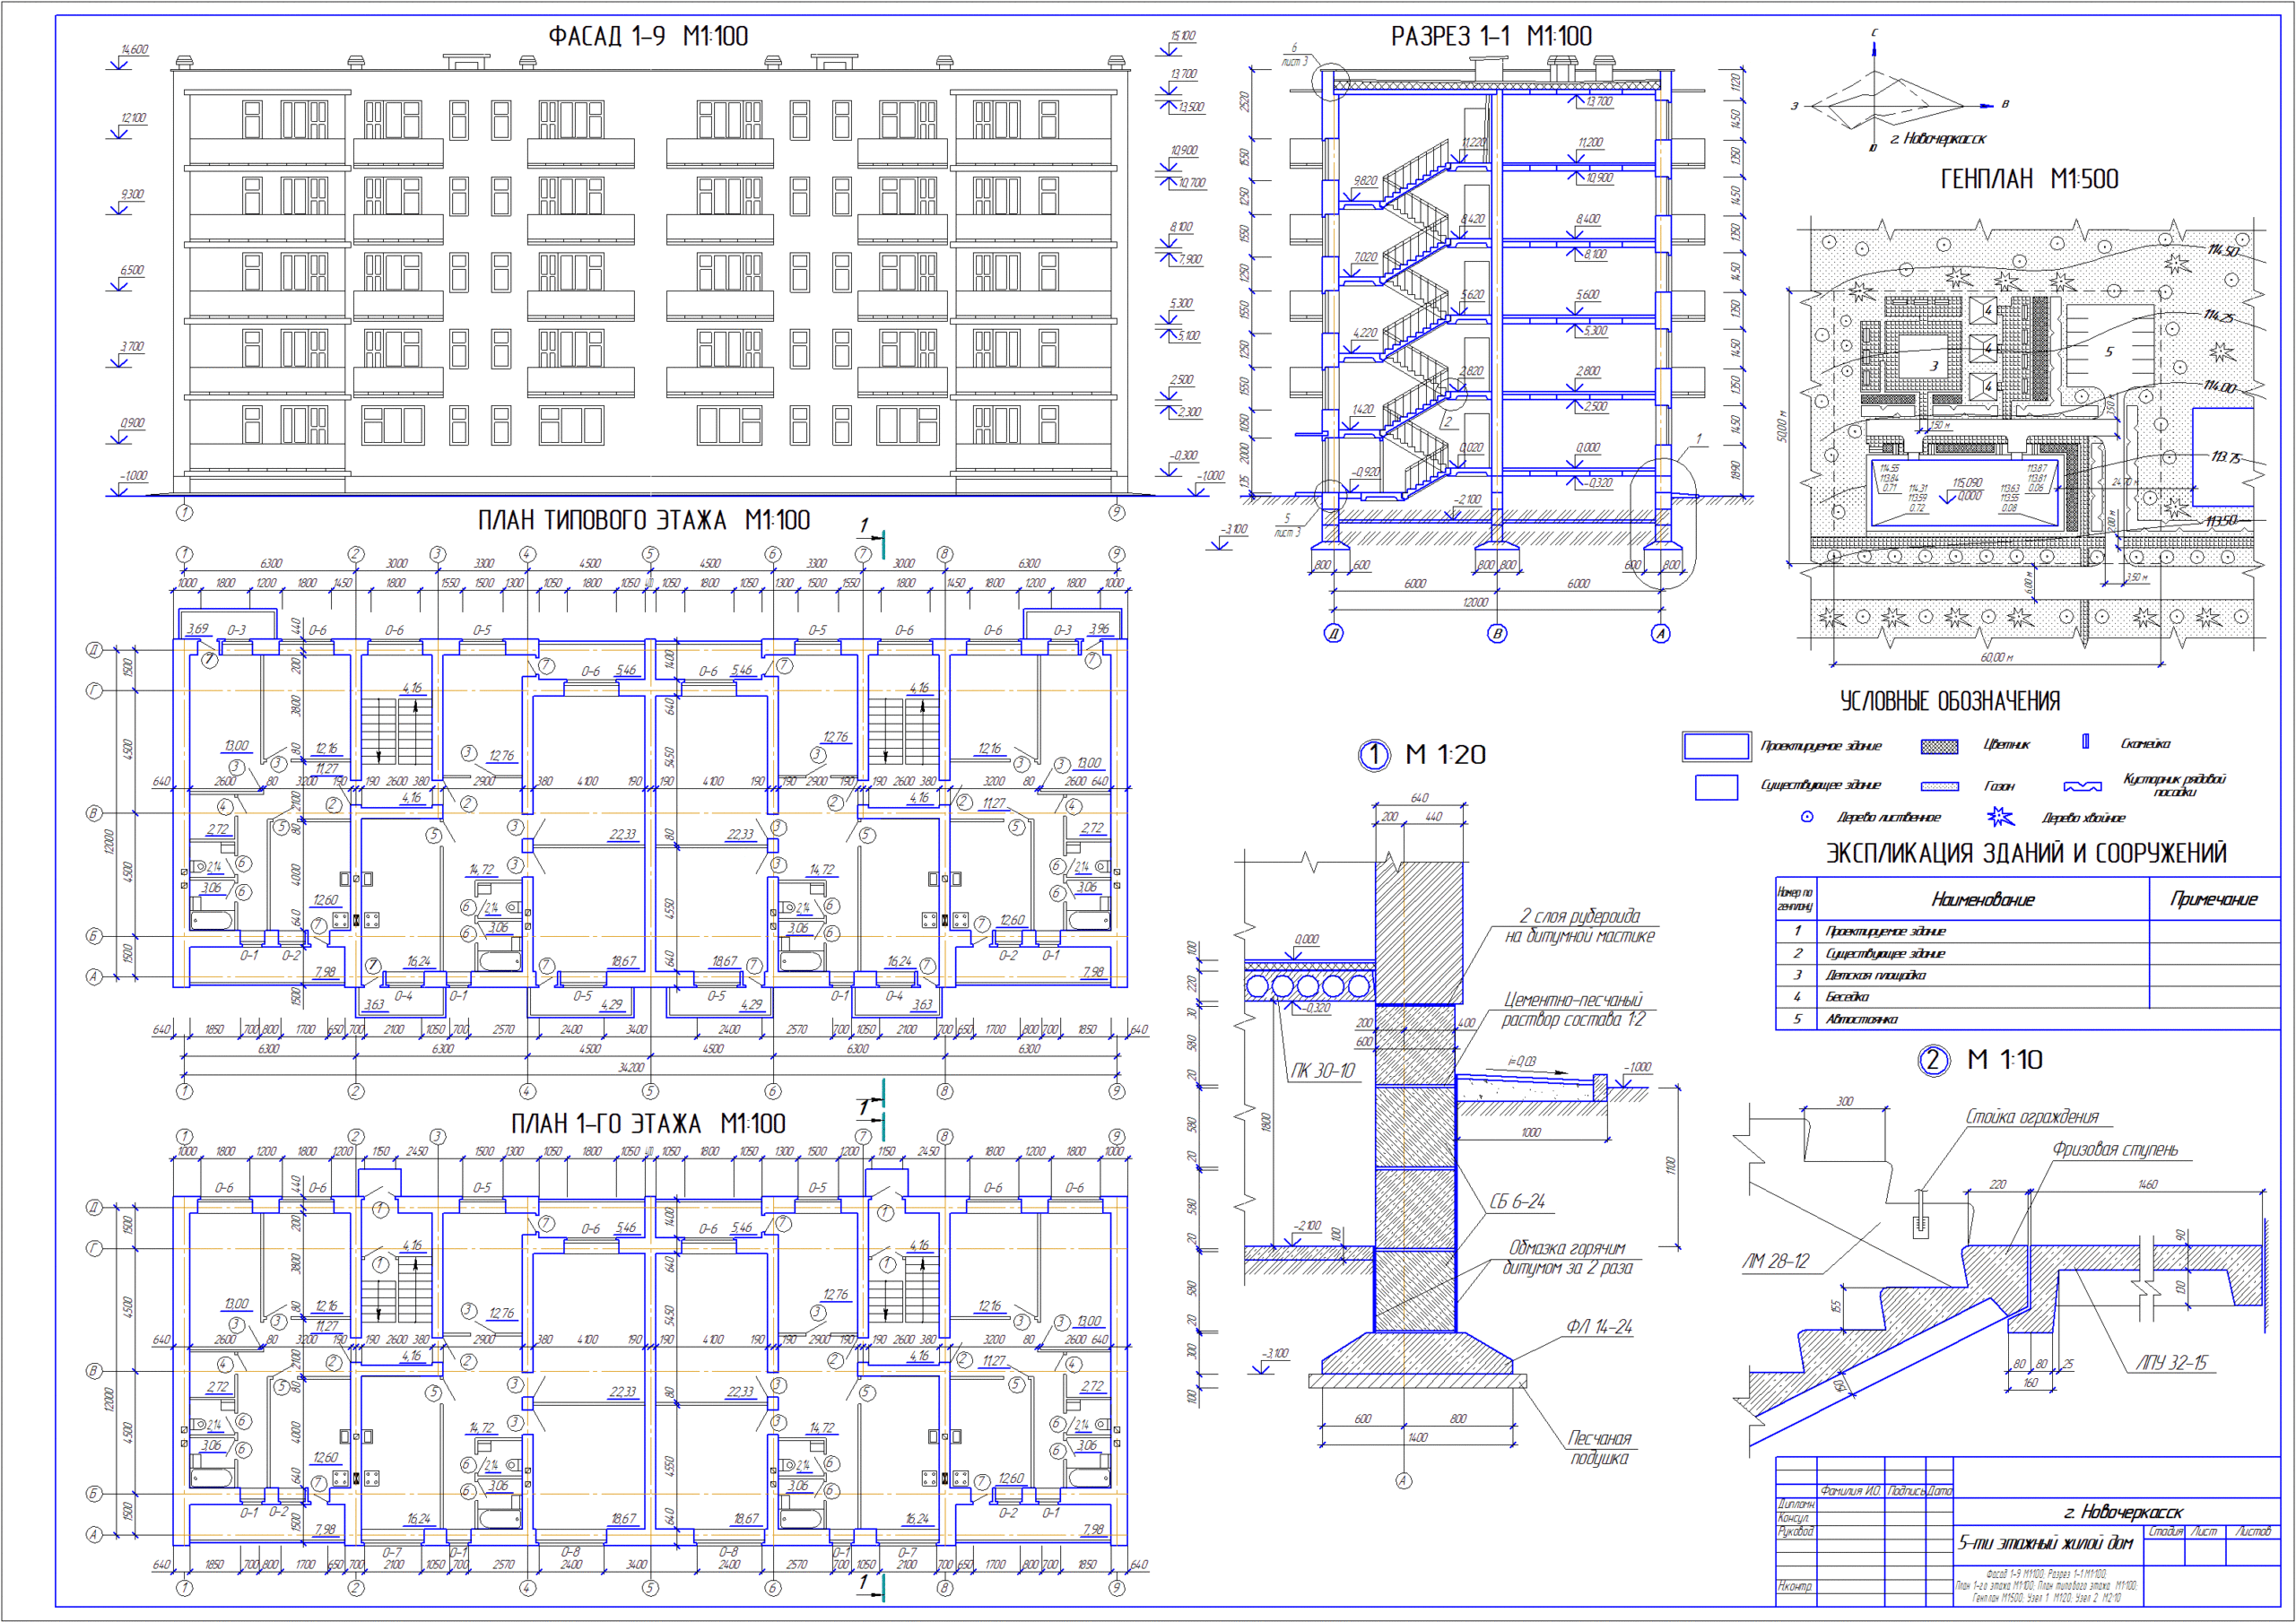The height and width of the screenshot is (1622, 2296).
Task: Click the 'Руковод' title block row
Action: coord(1796,1532)
